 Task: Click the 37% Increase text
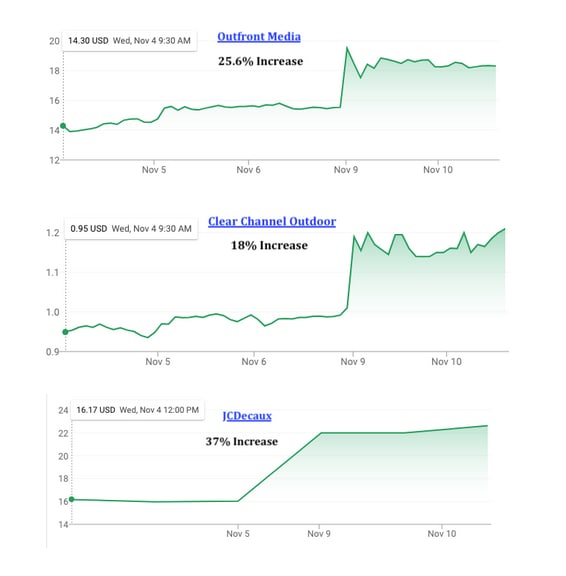click(242, 442)
